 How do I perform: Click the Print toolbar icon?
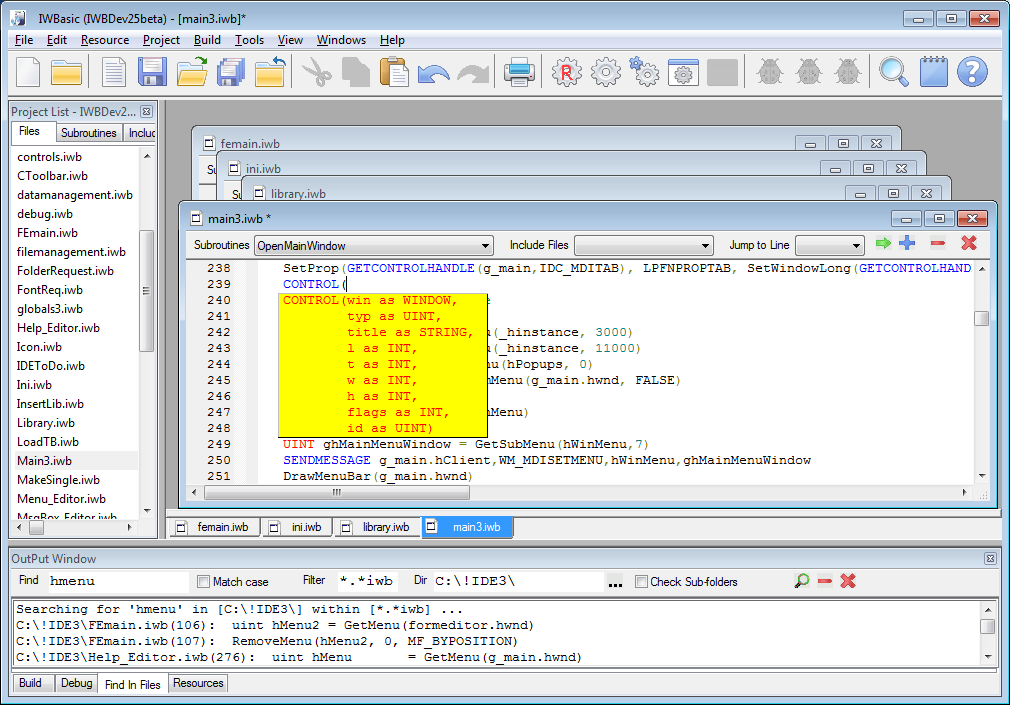pyautogui.click(x=519, y=72)
